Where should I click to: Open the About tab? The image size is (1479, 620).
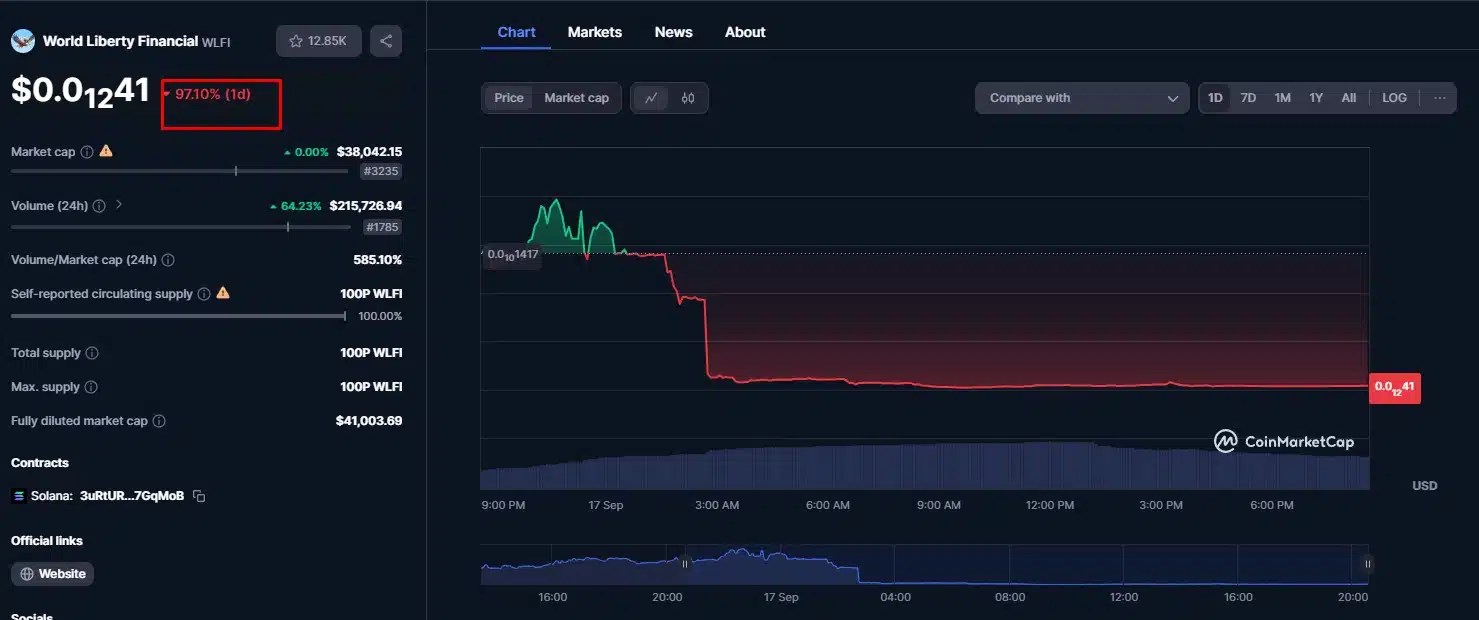tap(745, 32)
